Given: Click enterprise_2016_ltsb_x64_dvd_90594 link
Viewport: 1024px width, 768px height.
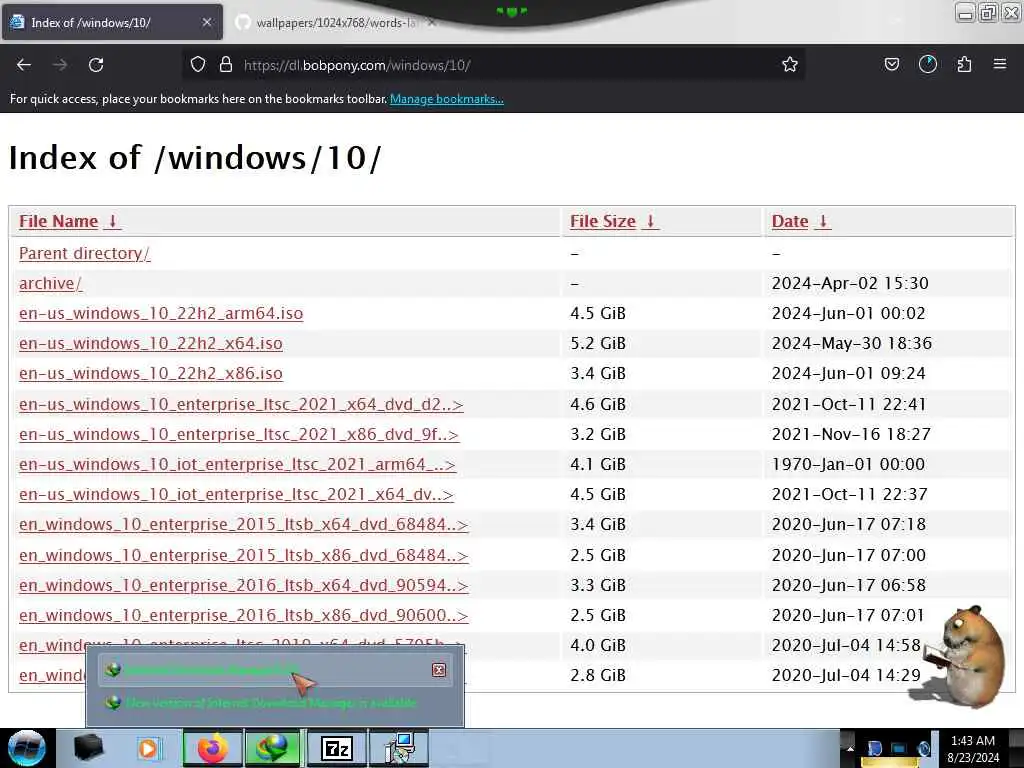Looking at the screenshot, I should 244,585.
